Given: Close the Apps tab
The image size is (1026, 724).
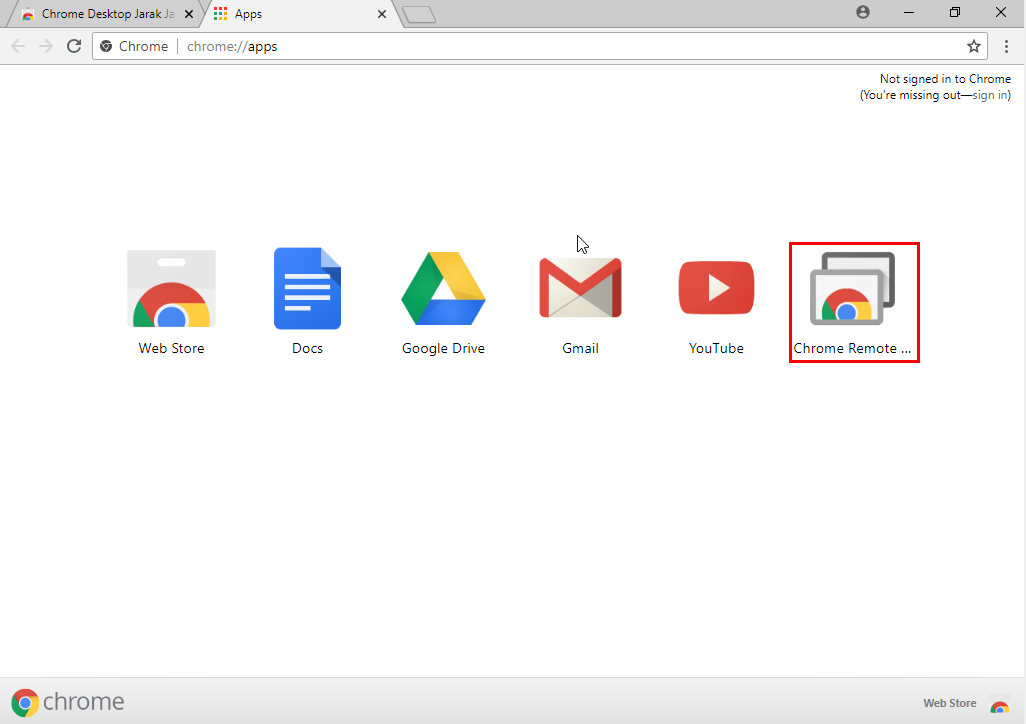Looking at the screenshot, I should 382,14.
